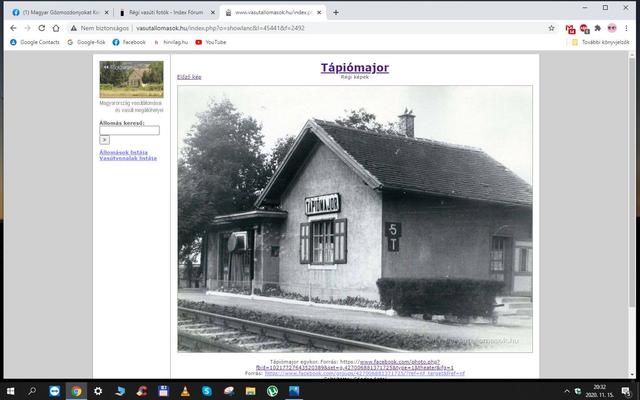Image resolution: width=640 pixels, height=400 pixels.
Task: Go to 'Előző kép' previous picture
Action: point(189,77)
